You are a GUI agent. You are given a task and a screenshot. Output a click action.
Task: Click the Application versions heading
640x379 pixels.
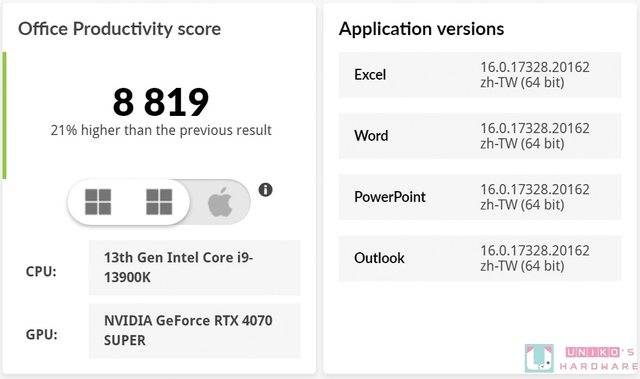(421, 29)
